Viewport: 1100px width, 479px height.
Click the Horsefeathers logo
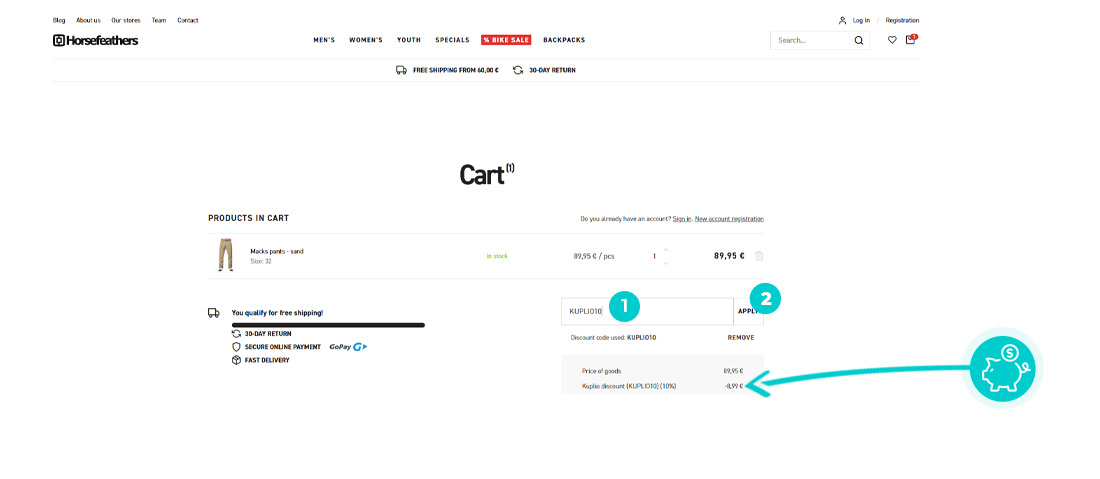tap(95, 40)
